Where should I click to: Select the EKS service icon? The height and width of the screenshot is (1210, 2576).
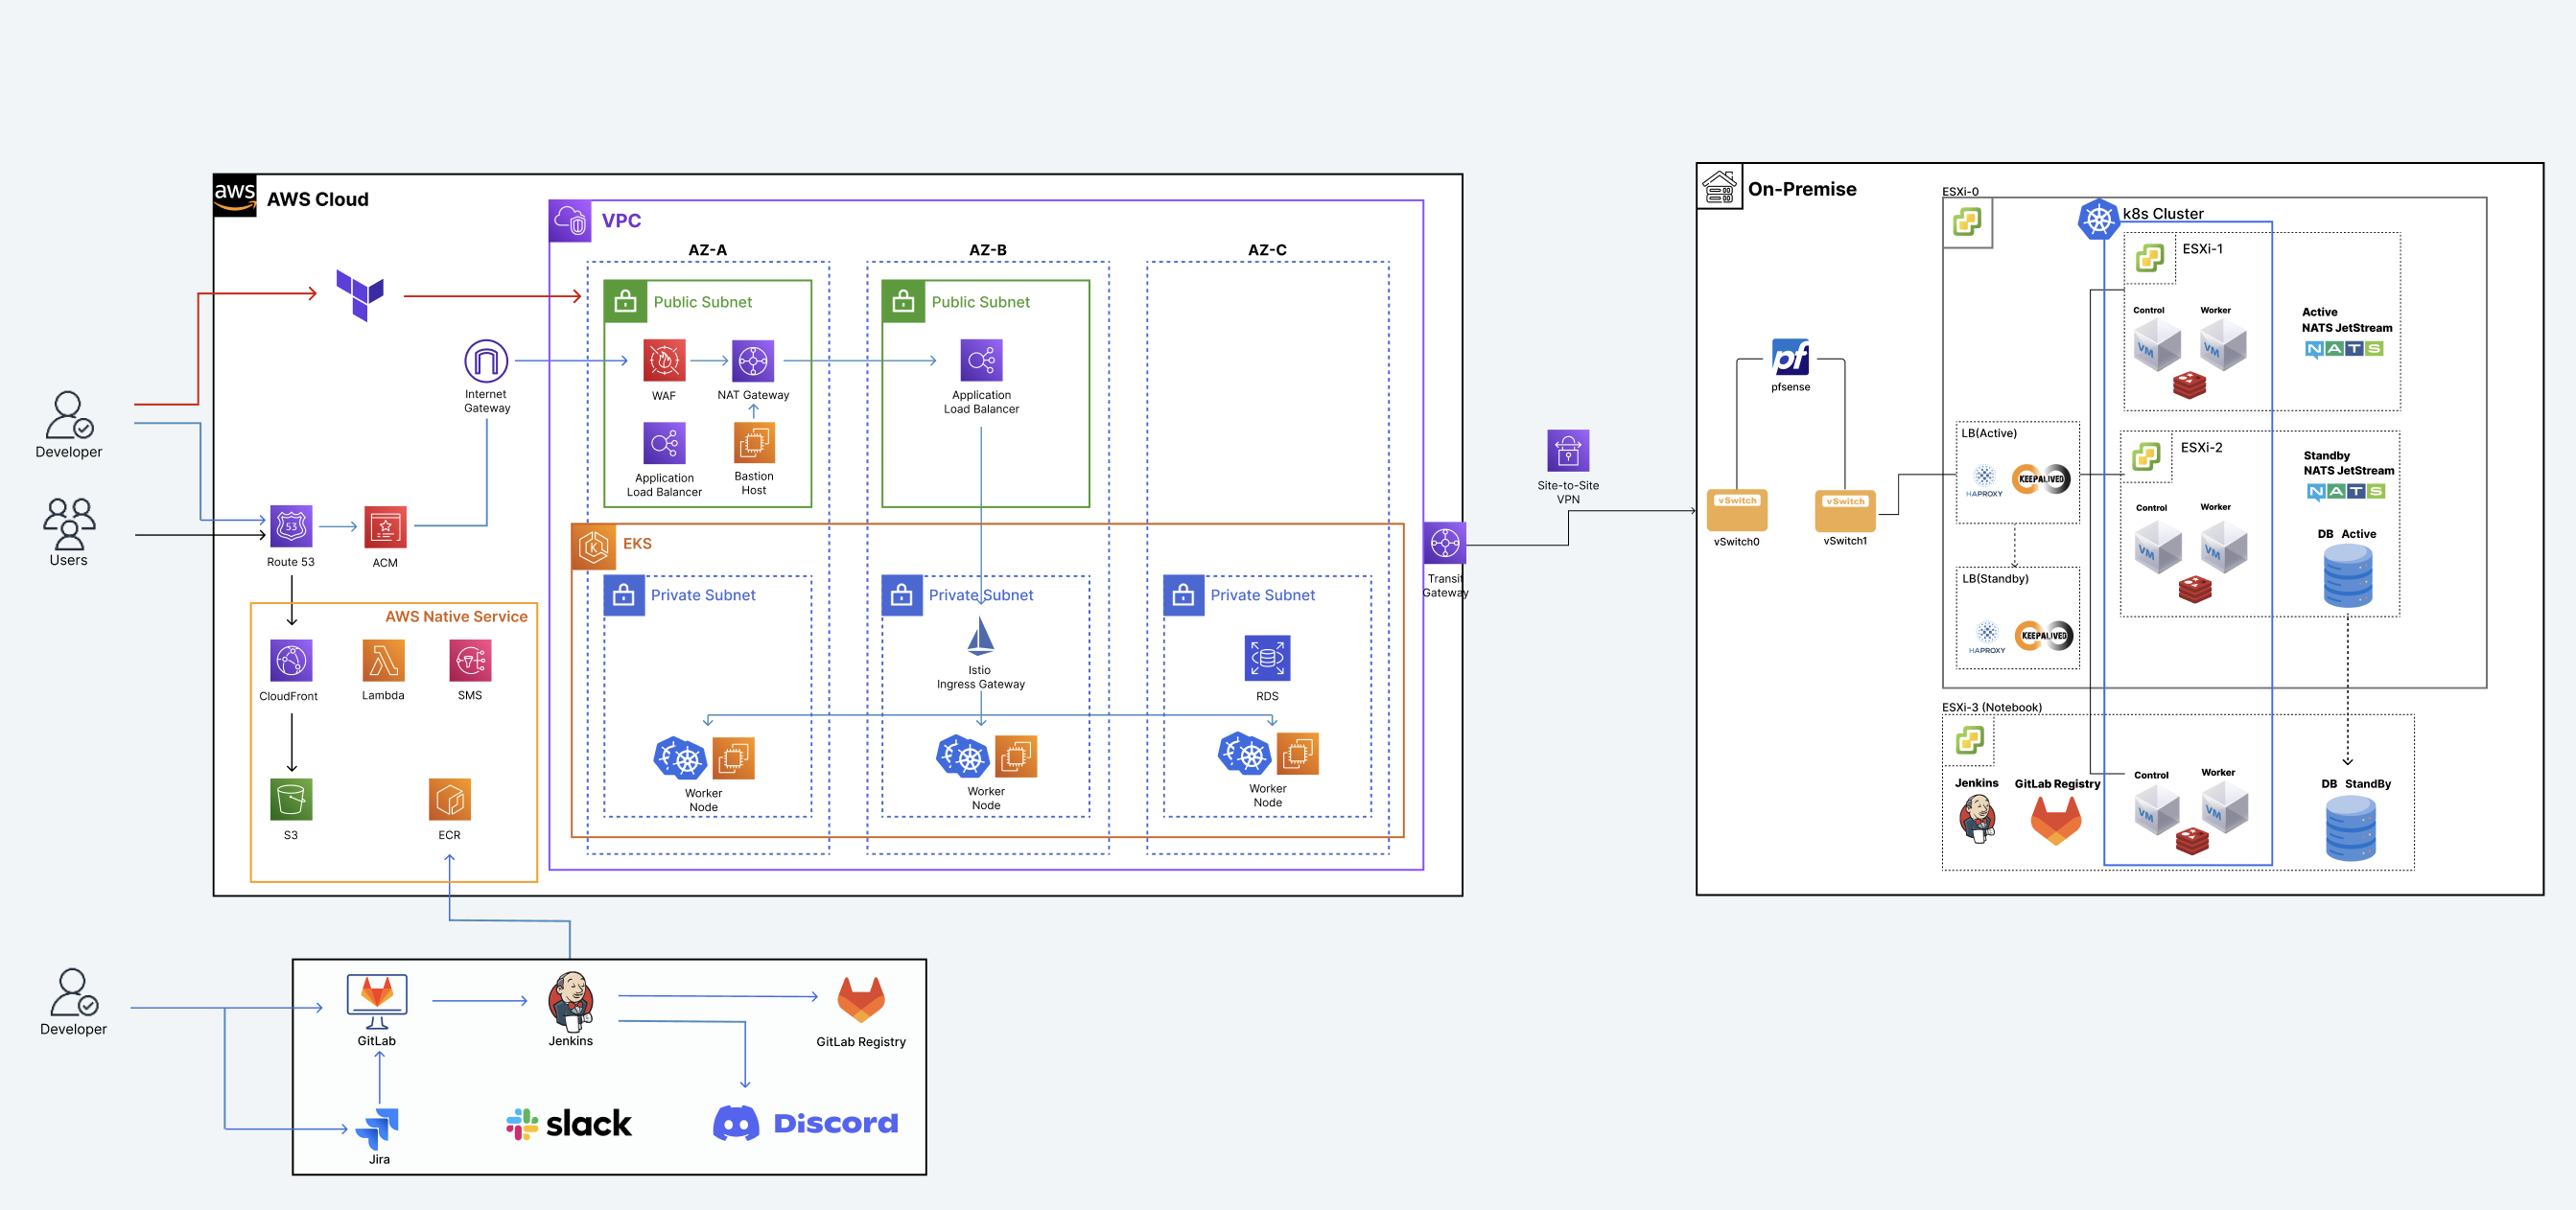[x=593, y=546]
